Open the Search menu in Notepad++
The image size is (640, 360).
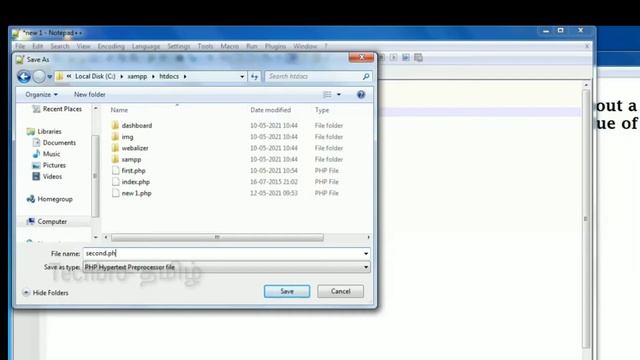60,46
